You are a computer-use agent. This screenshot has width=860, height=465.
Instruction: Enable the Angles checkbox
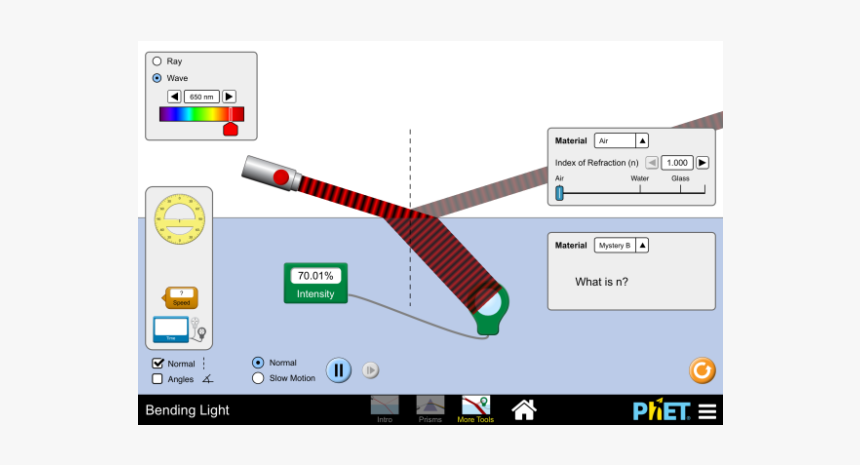157,379
